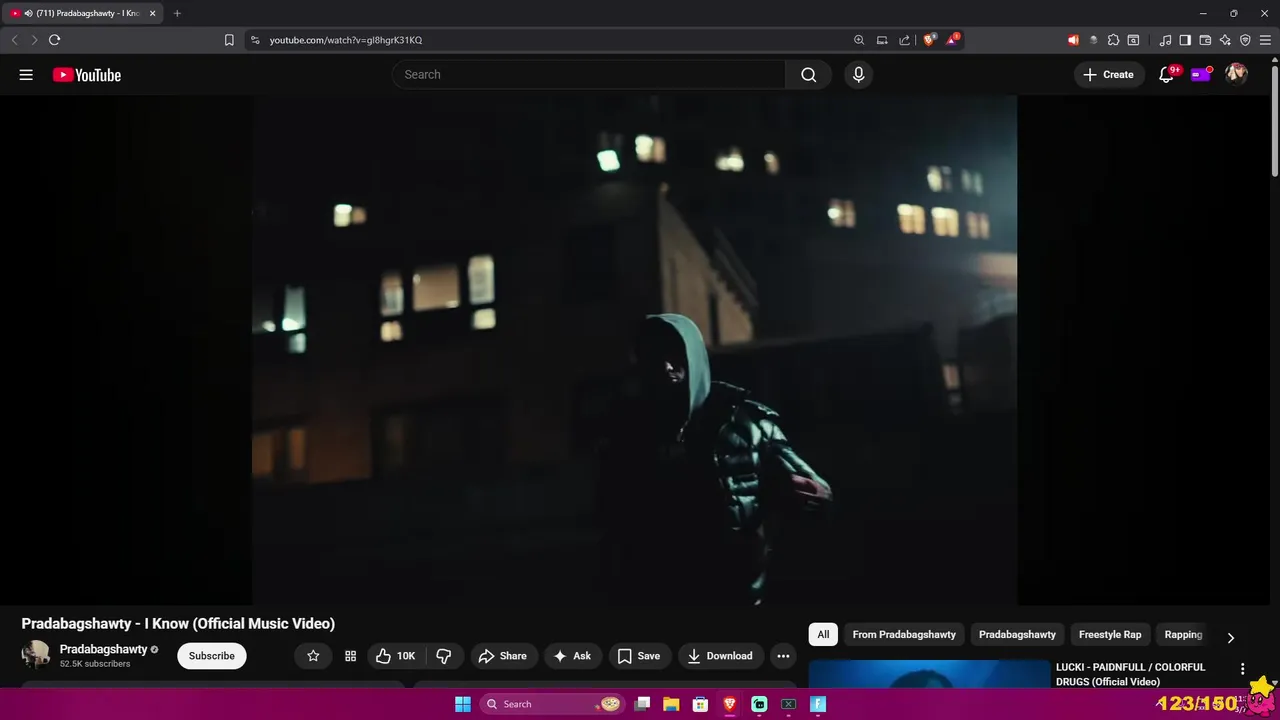Click the video player to pause
Viewport: 1280px width, 720px height.
click(x=634, y=350)
